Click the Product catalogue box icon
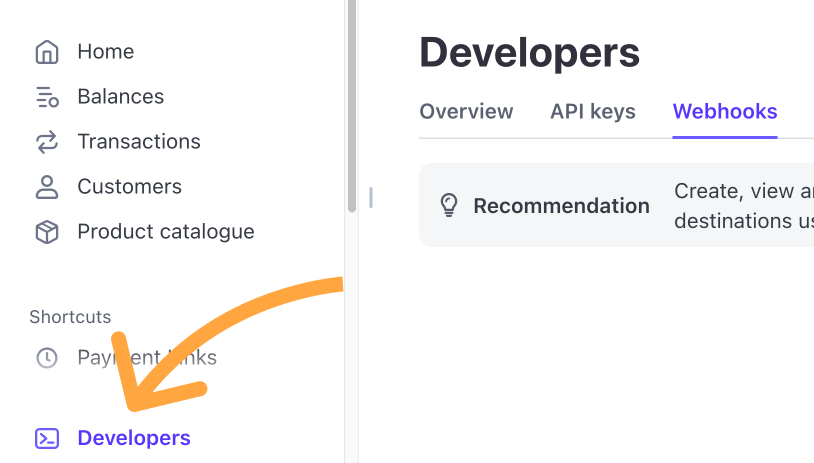814x463 pixels. click(47, 232)
